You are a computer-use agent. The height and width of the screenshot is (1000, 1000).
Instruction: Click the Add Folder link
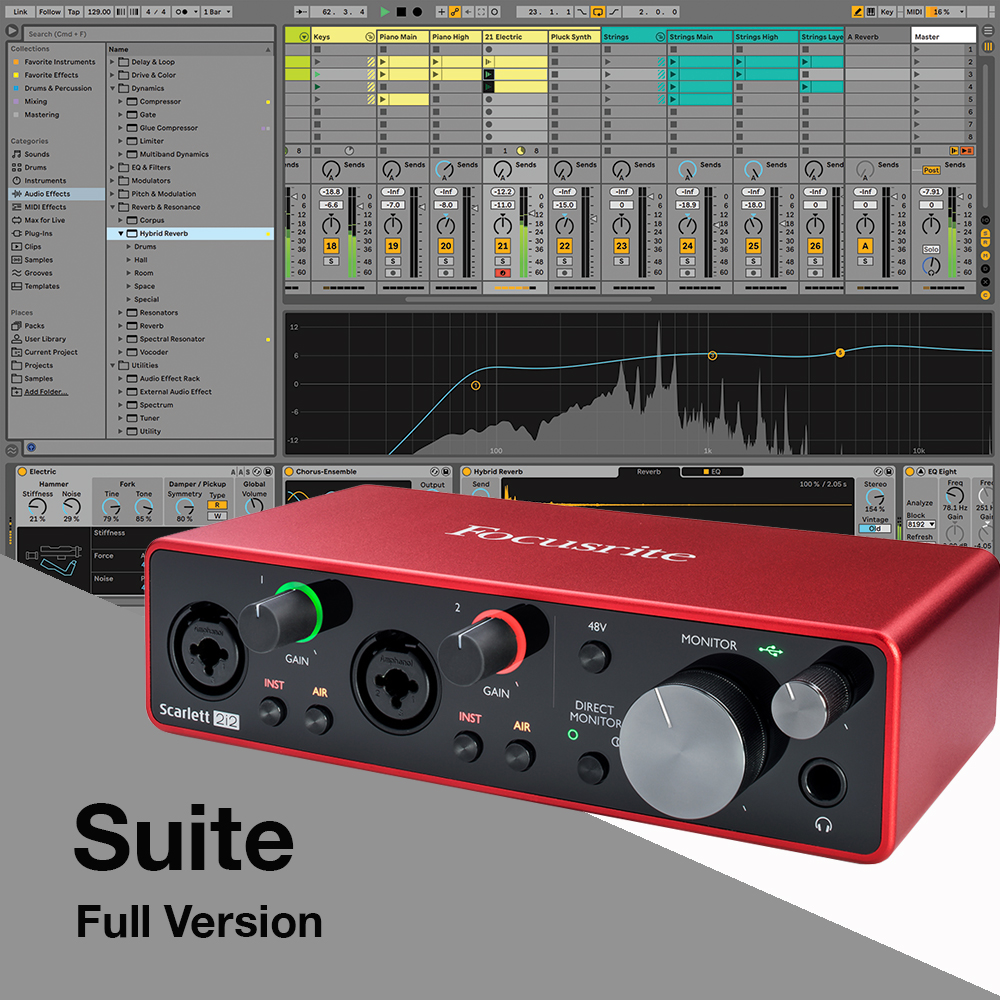pyautogui.click(x=46, y=392)
